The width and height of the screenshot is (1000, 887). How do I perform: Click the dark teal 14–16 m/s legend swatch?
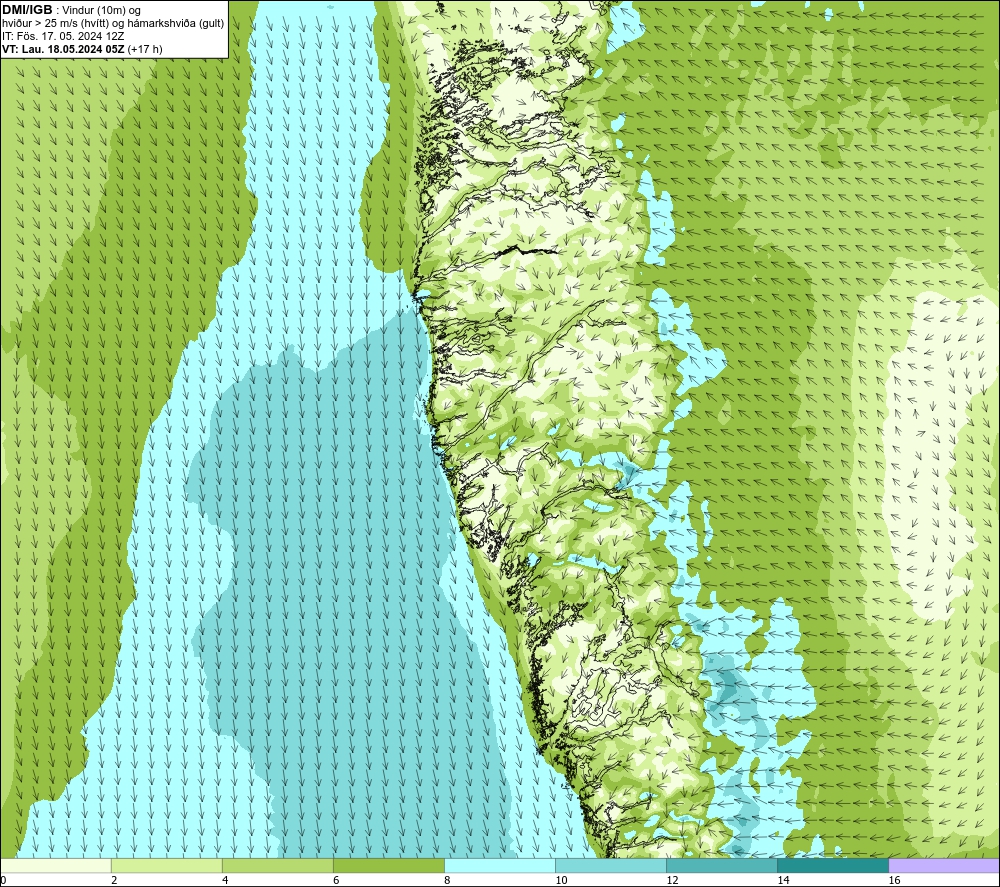pos(833,866)
